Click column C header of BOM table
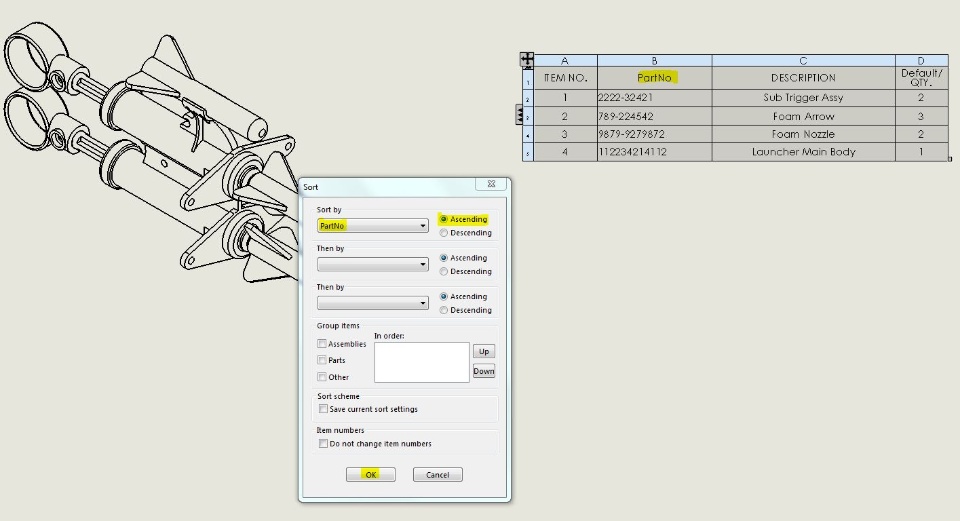This screenshot has width=960, height=521. (x=803, y=61)
